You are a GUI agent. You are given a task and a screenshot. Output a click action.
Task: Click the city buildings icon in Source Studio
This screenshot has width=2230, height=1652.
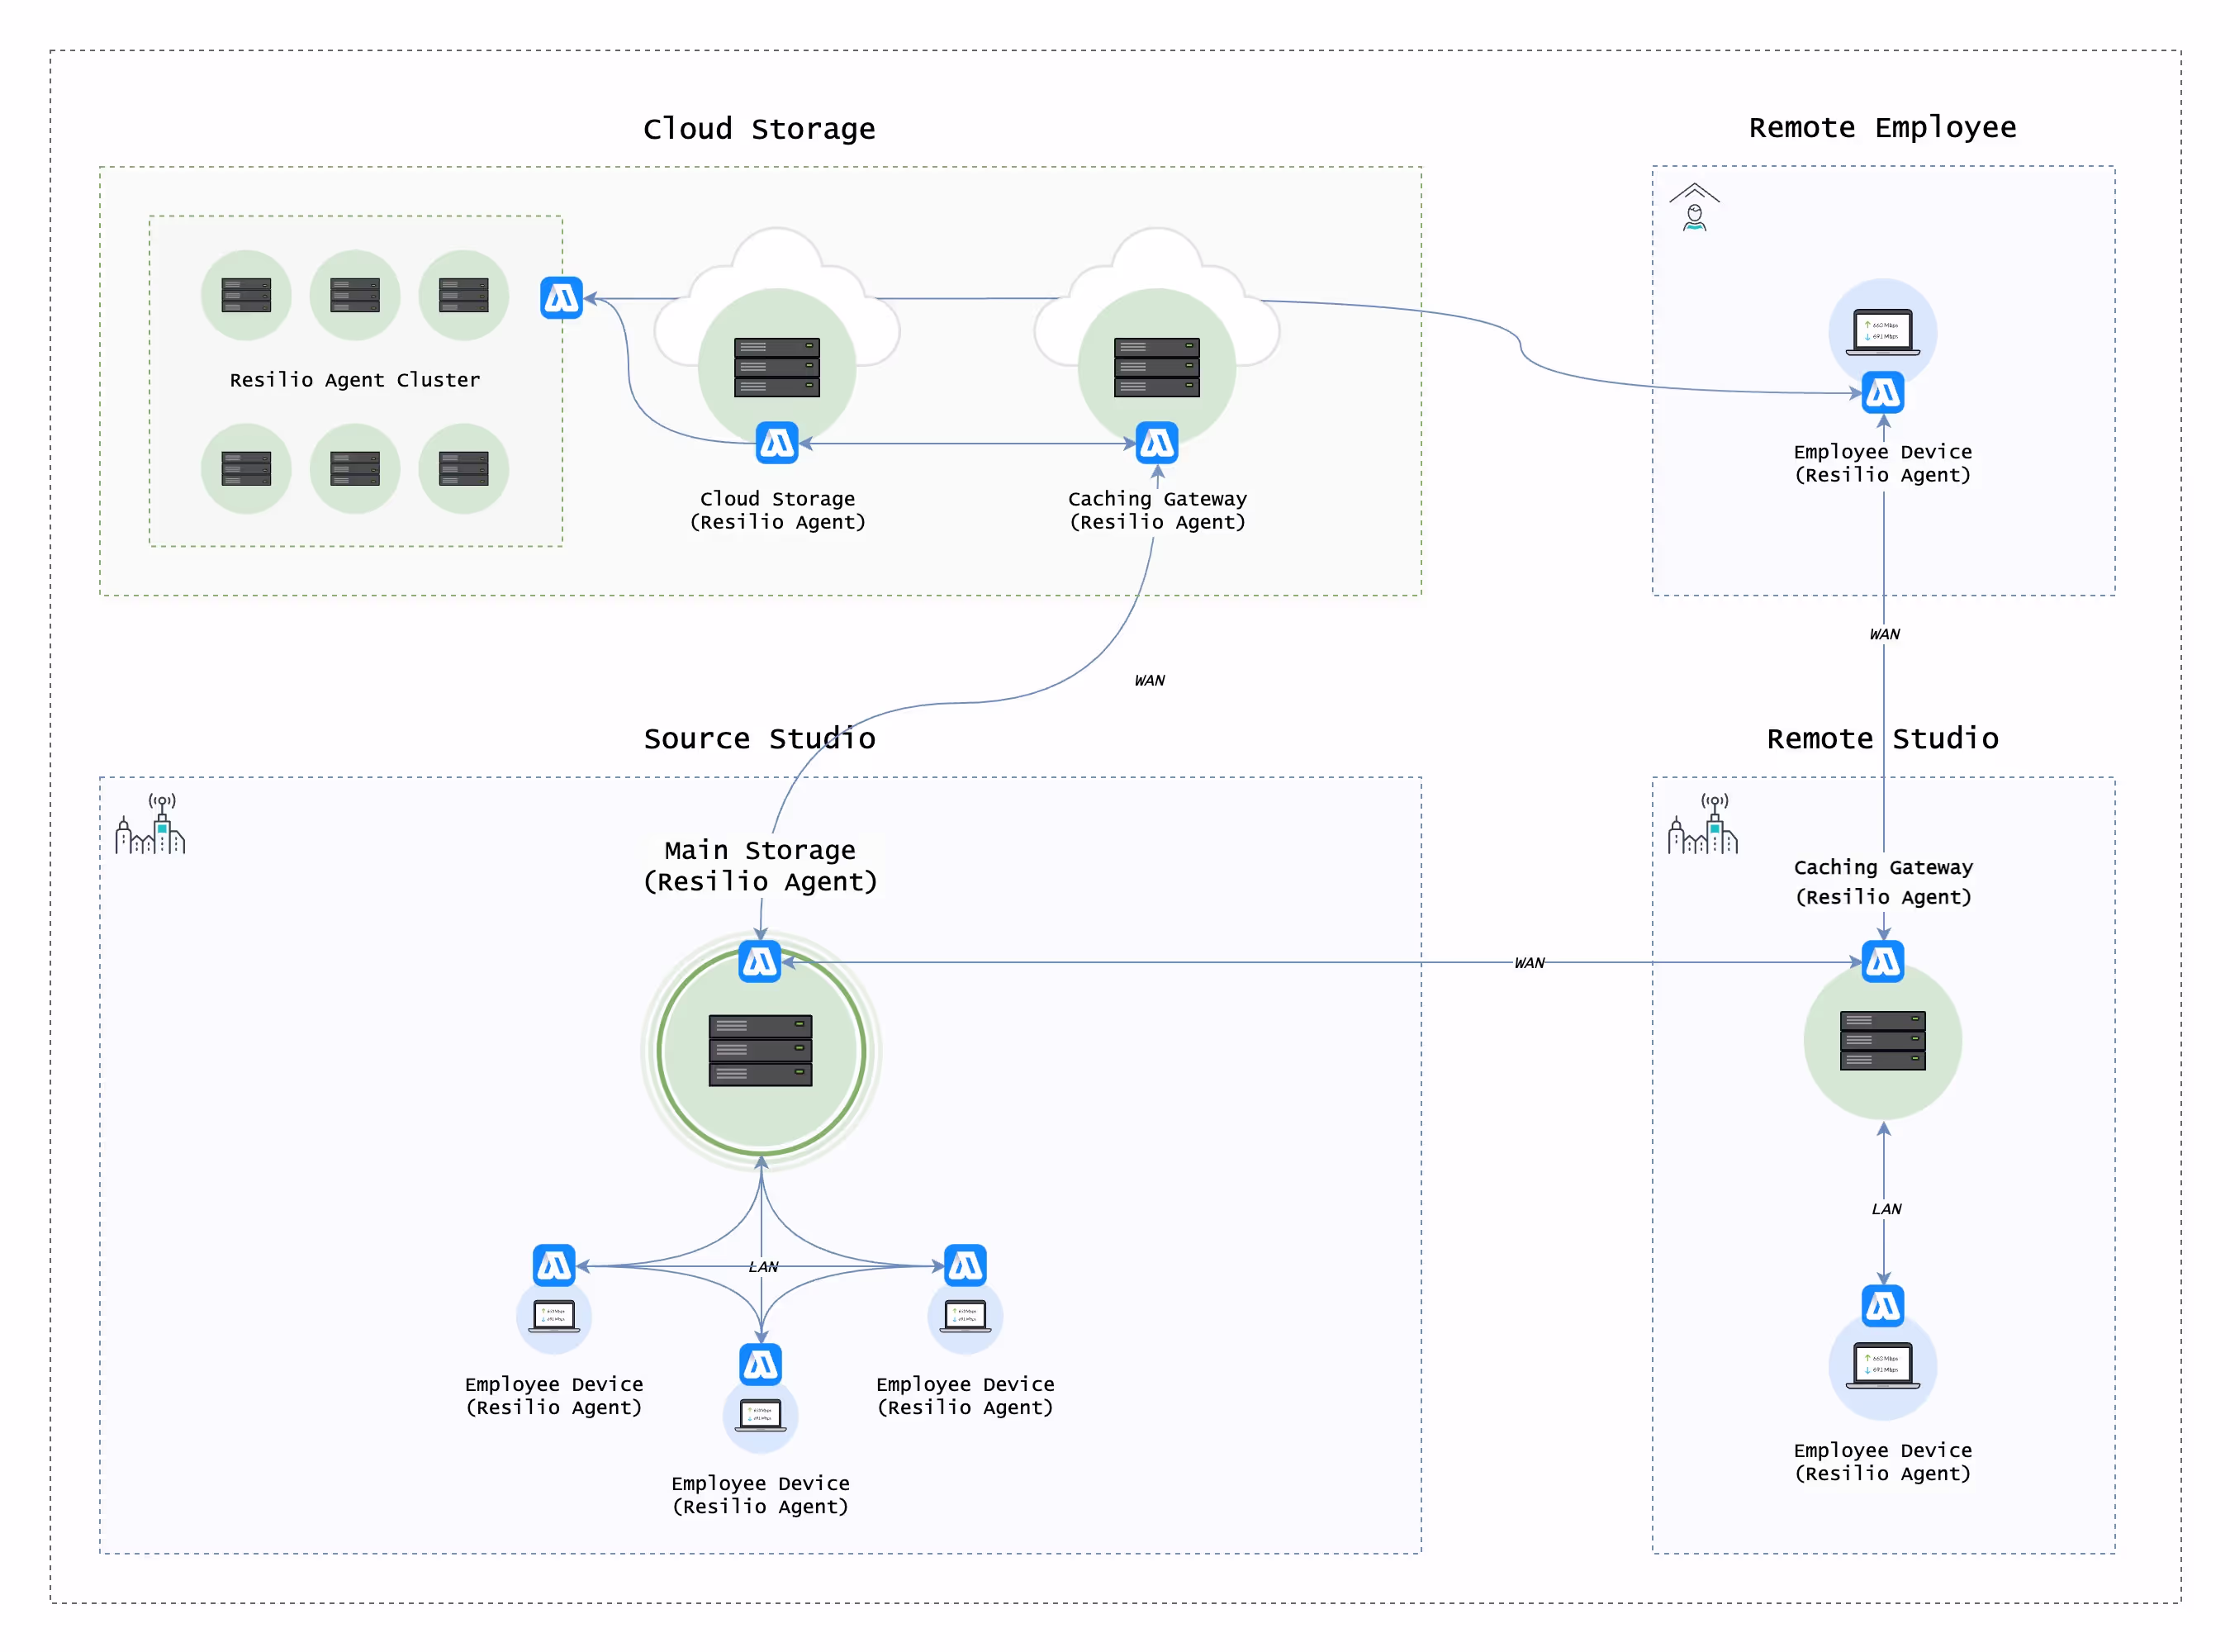pyautogui.click(x=151, y=826)
